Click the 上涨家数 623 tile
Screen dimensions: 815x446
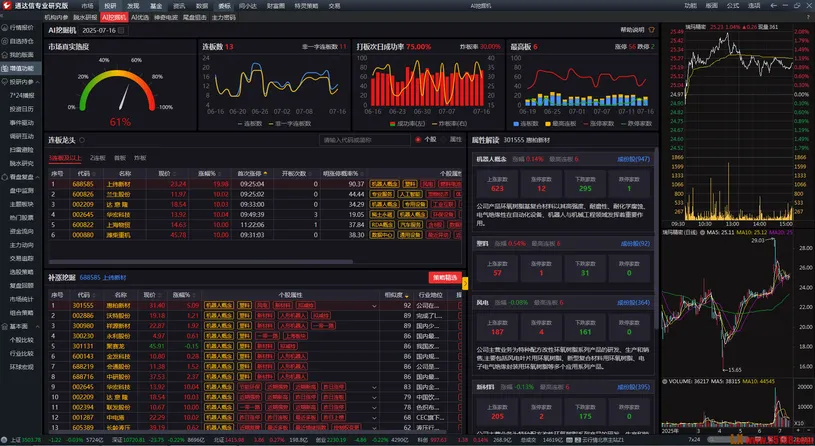point(497,184)
